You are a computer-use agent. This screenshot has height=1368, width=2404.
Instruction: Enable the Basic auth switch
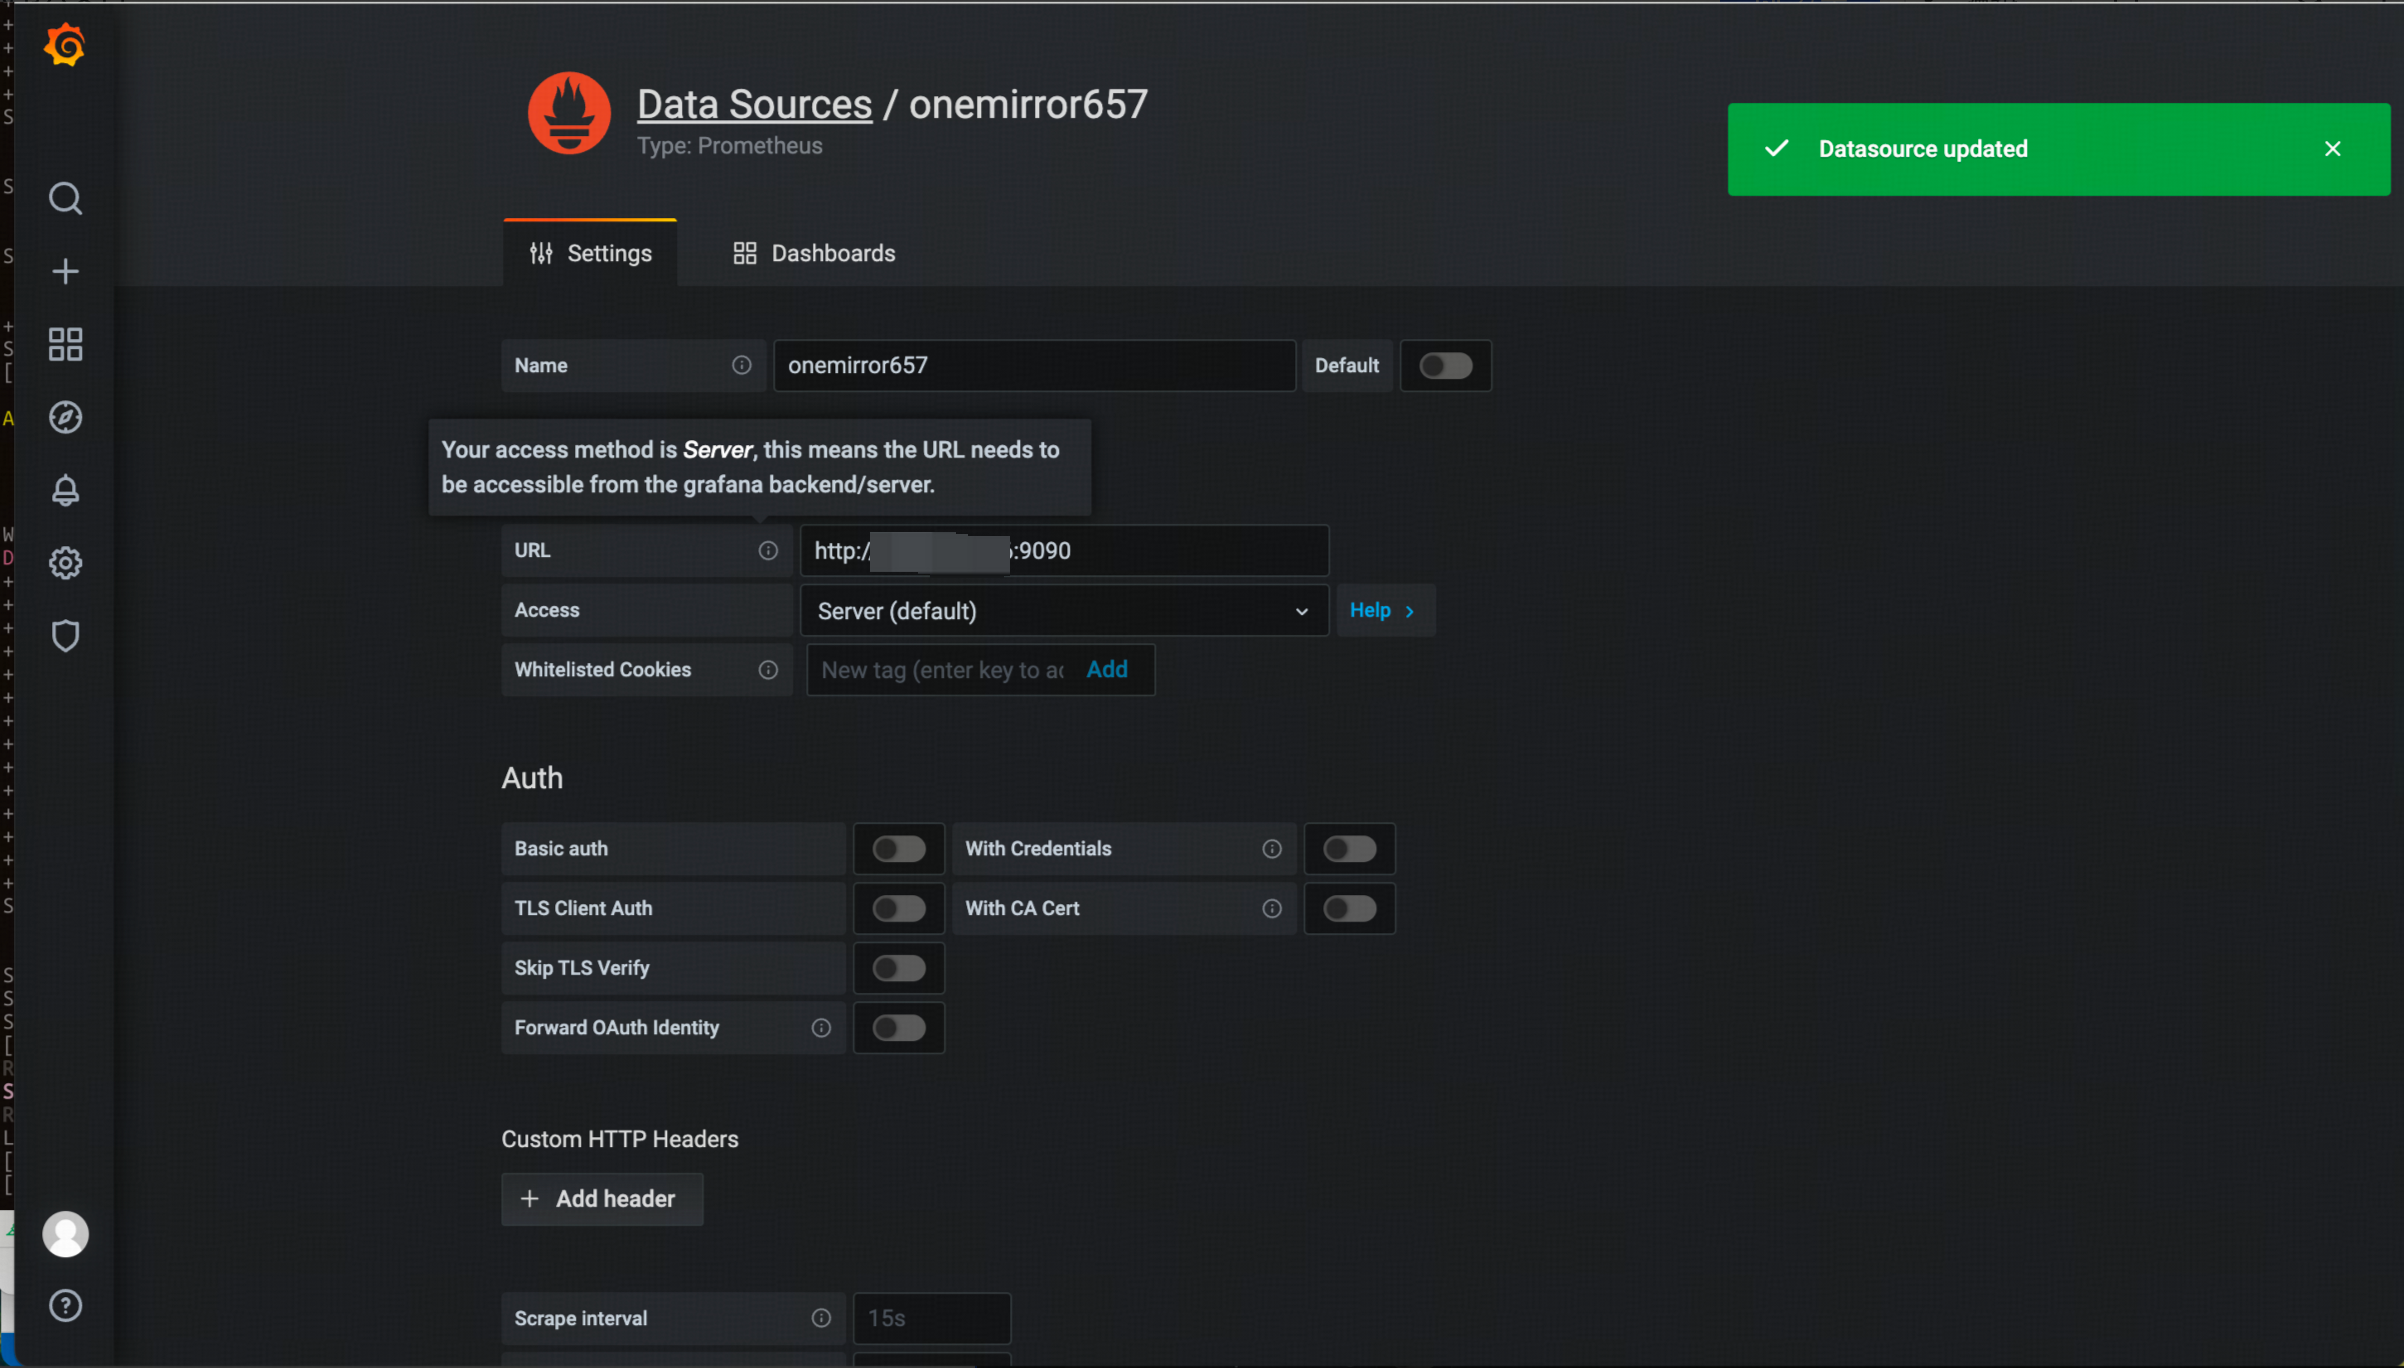coord(899,849)
